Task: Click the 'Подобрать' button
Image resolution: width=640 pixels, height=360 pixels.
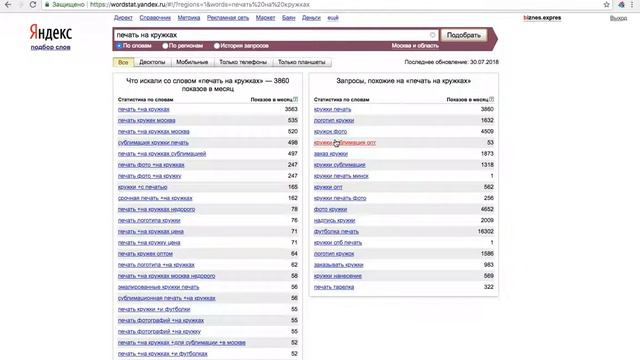Action: (464, 35)
